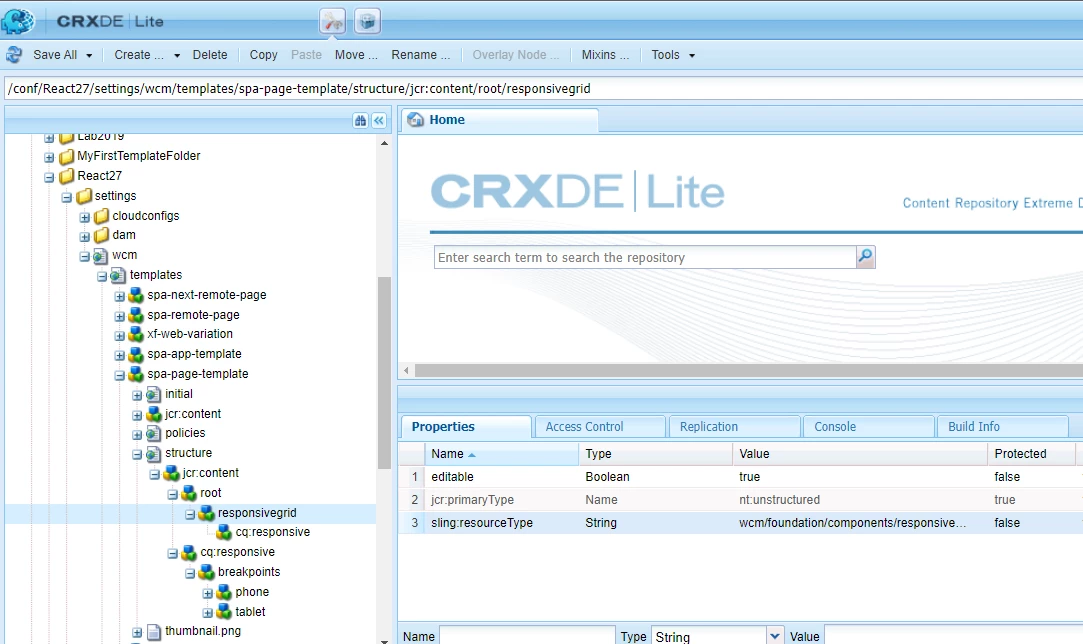This screenshot has width=1083, height=644.
Task: Click the repository search magnifier button
Action: (x=865, y=257)
